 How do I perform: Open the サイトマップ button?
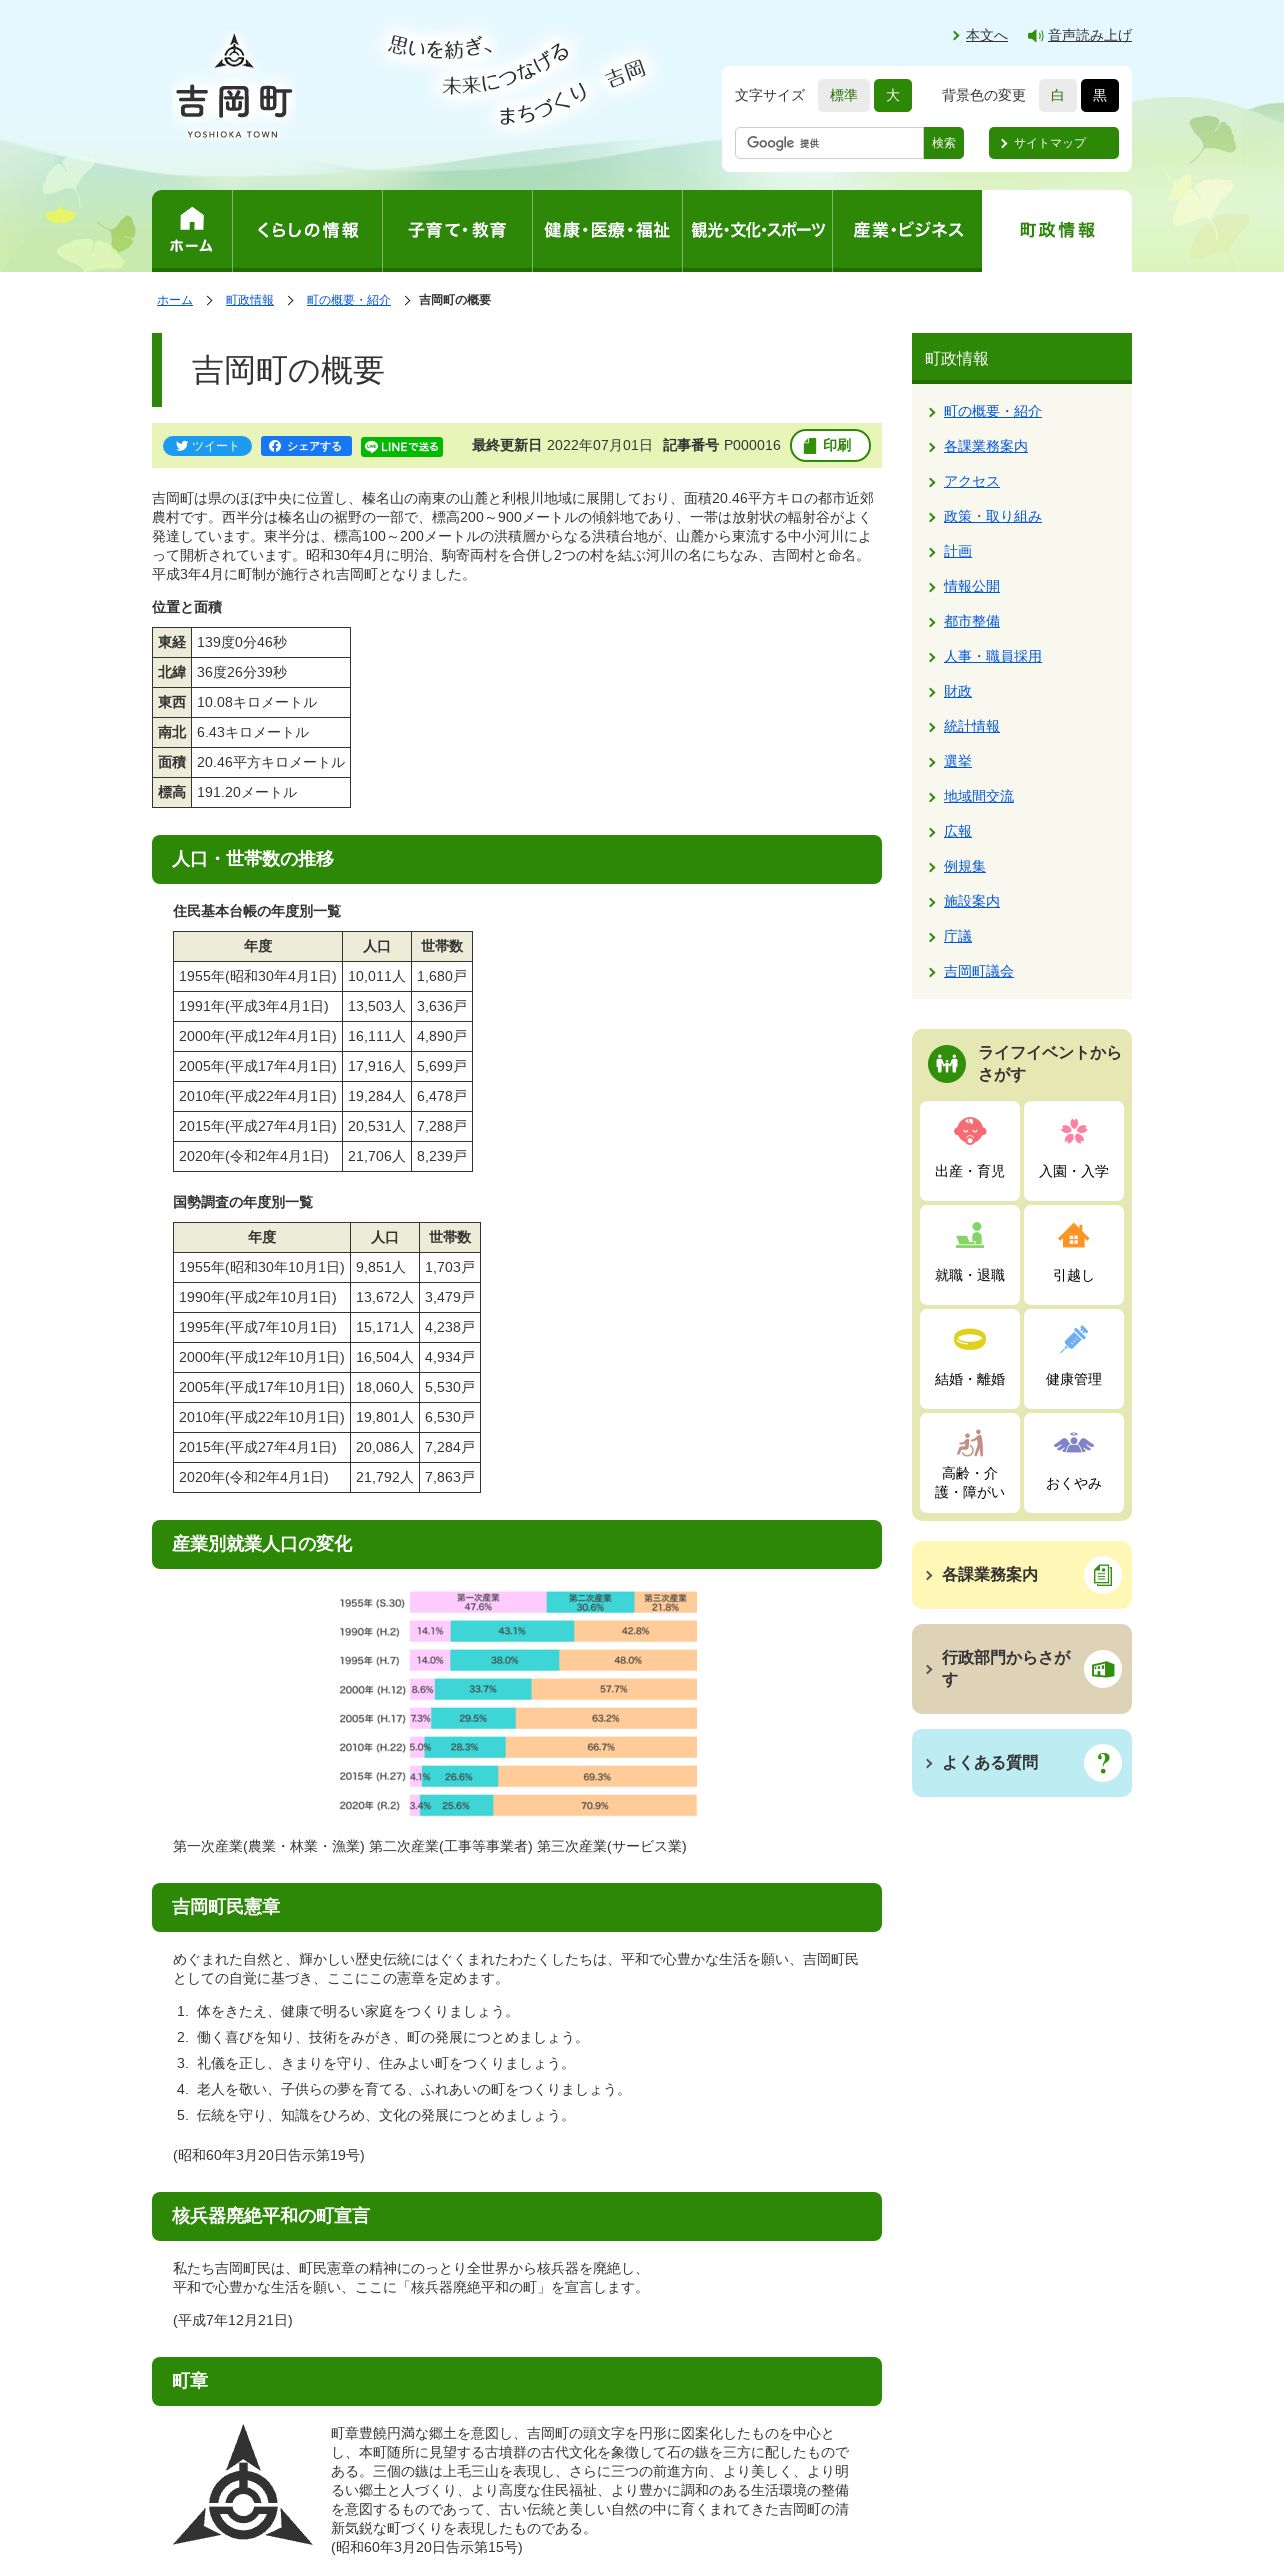tap(1054, 143)
